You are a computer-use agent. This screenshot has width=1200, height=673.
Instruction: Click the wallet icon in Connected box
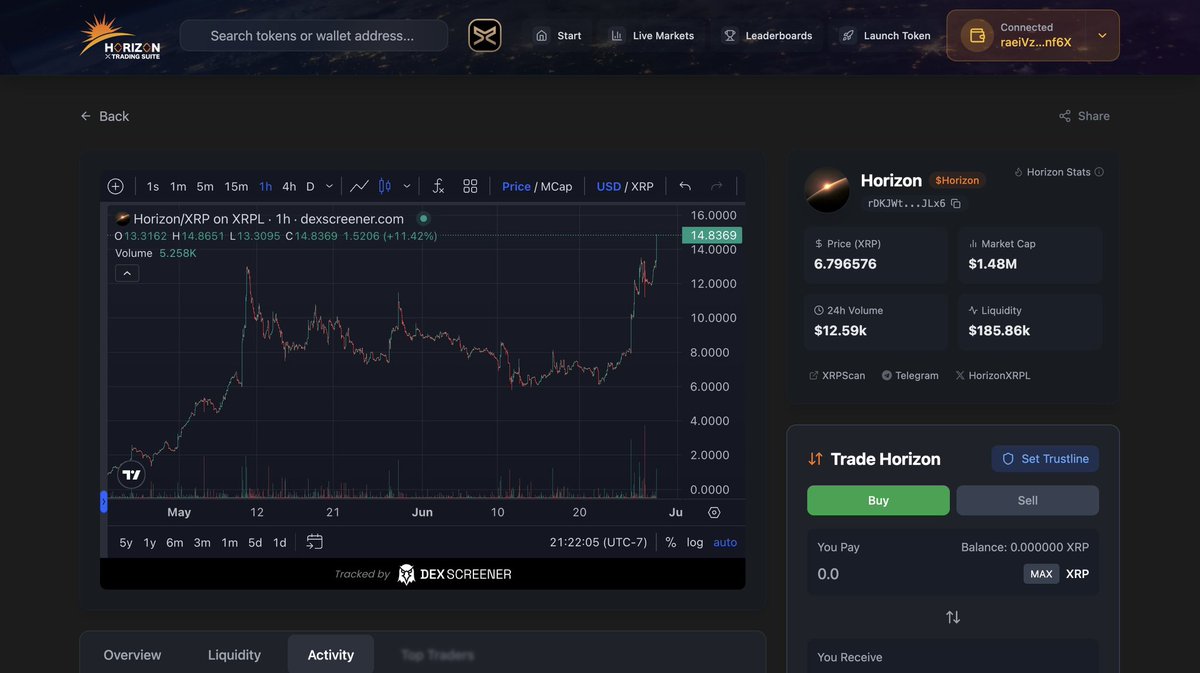(976, 36)
